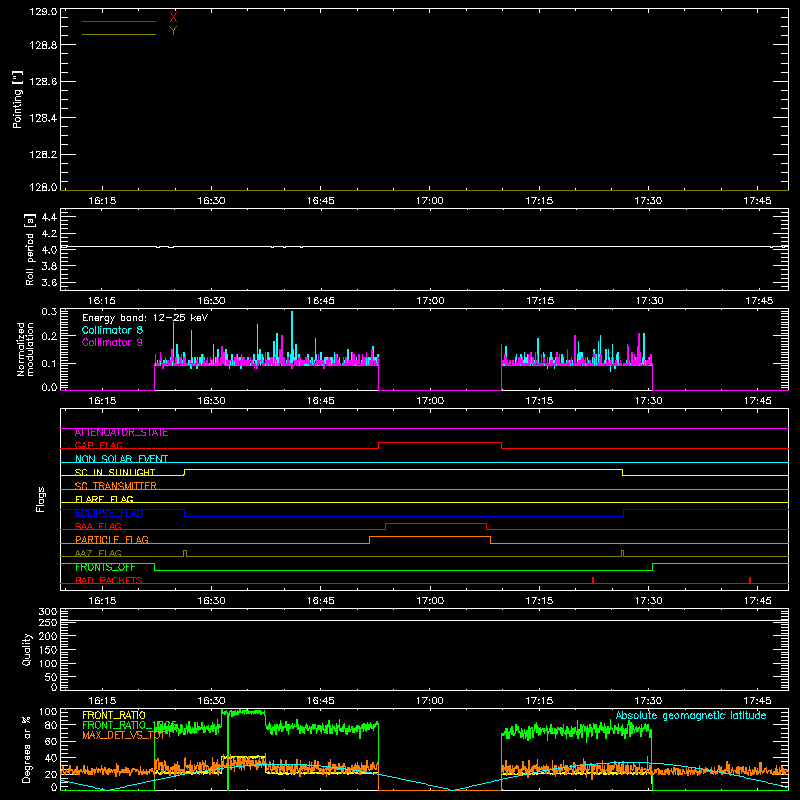Click the 129.0 tick on Pointing axis
Viewport: 800px width, 800px height.
point(43,11)
